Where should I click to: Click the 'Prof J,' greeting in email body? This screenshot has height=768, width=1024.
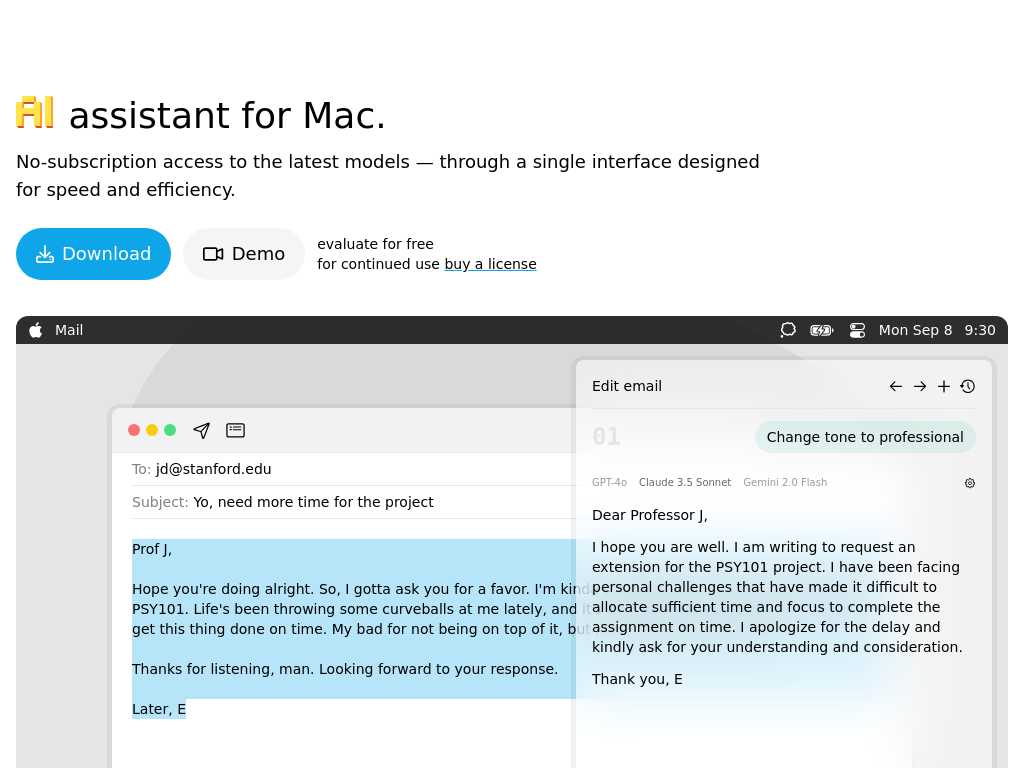point(152,549)
